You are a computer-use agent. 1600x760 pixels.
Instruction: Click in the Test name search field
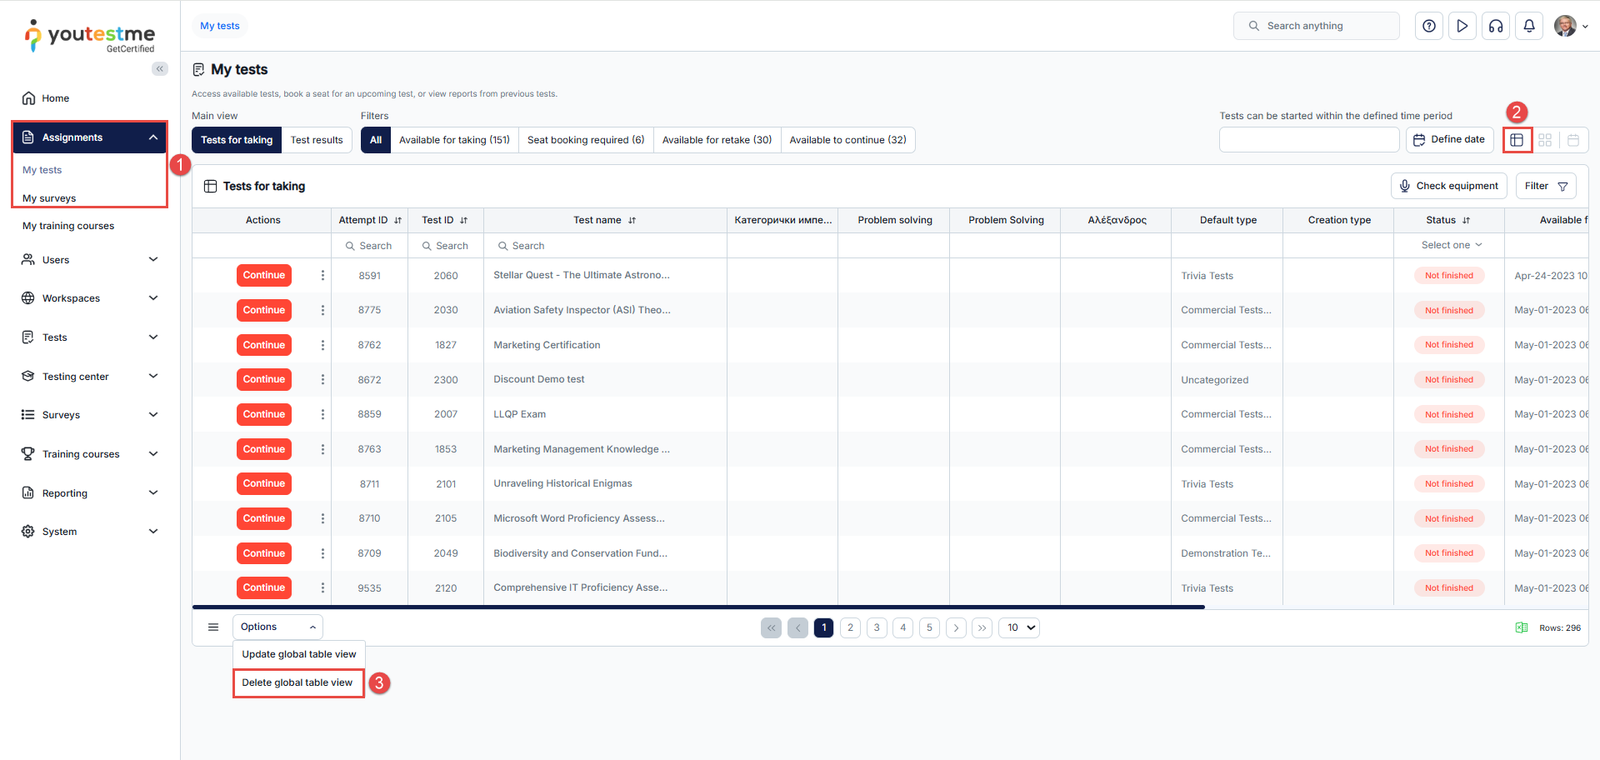pos(605,246)
